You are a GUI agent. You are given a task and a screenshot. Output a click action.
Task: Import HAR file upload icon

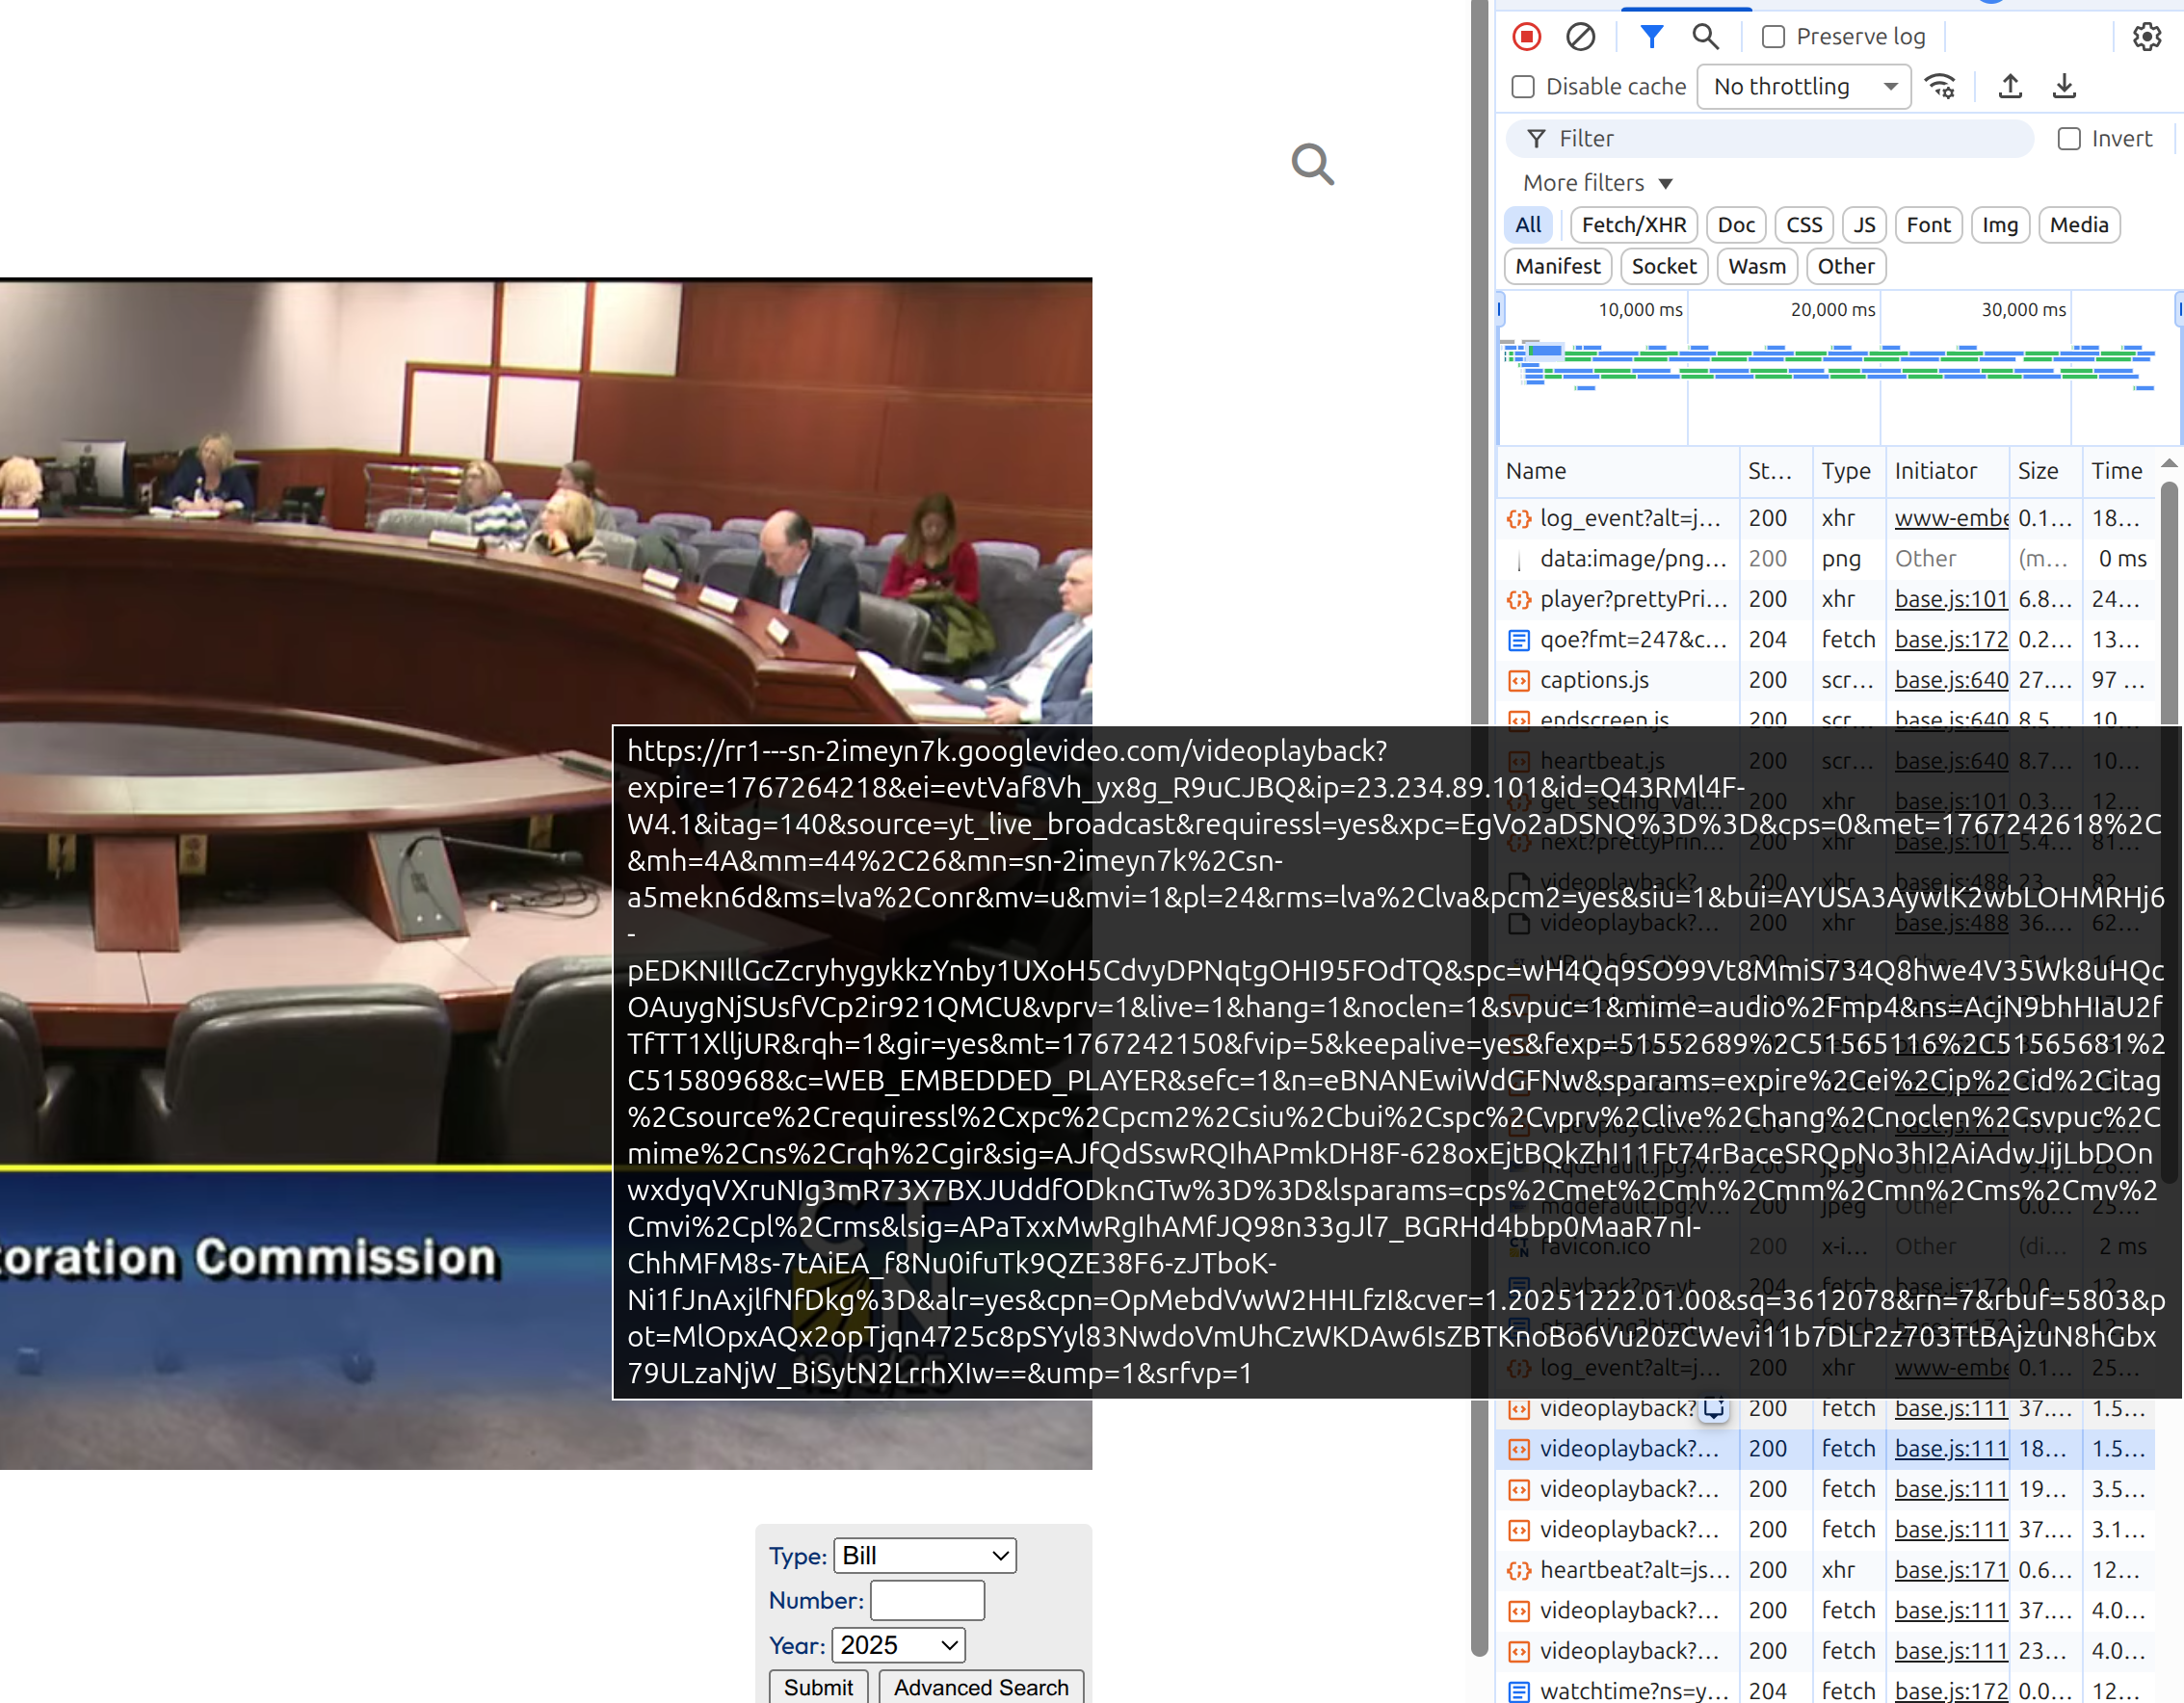point(2010,87)
